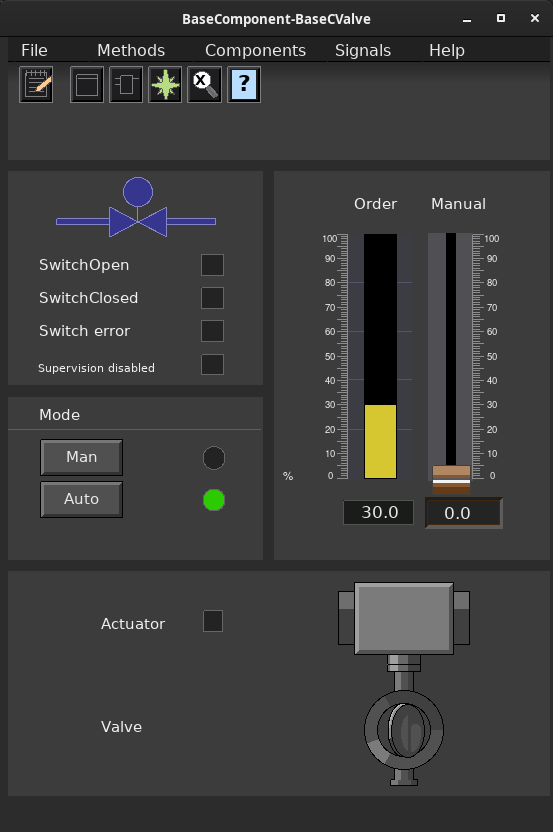Click the green star crossreference icon
This screenshot has width=553, height=832.
tap(166, 84)
